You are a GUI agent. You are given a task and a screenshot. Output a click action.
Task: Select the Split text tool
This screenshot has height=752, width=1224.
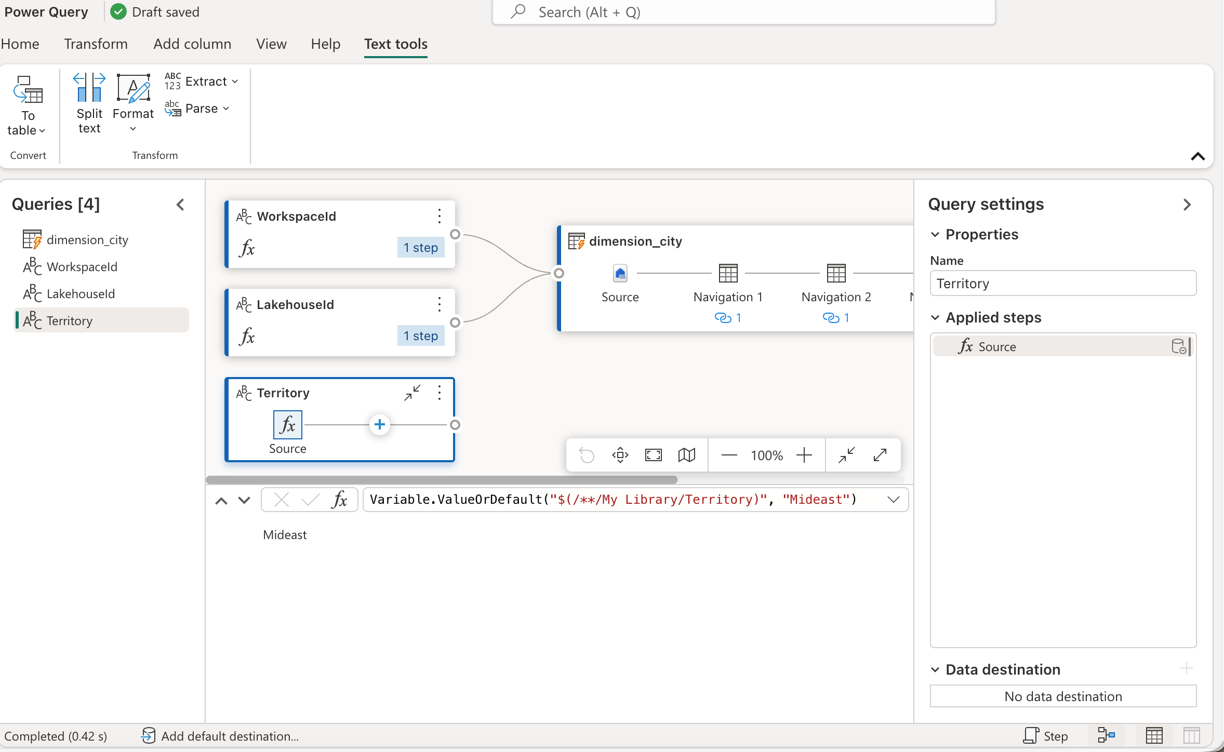click(88, 100)
